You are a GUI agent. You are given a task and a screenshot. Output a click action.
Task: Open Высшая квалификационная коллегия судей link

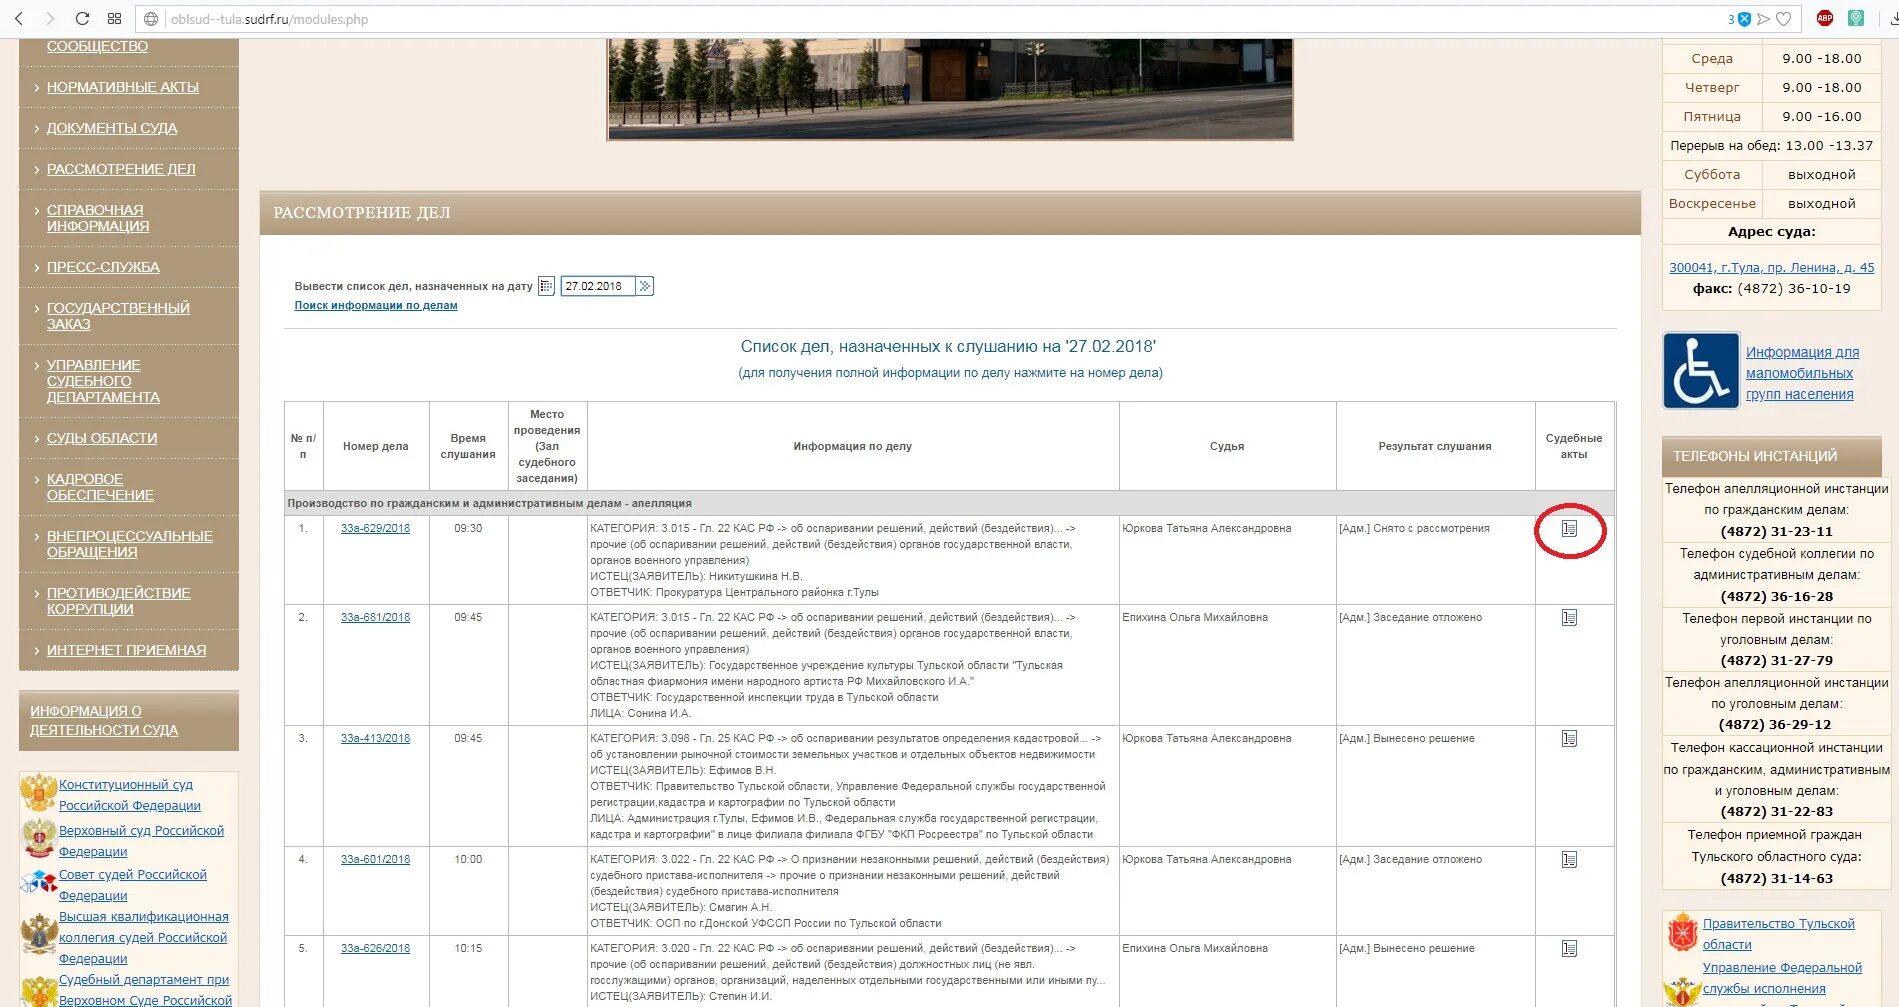pos(144,938)
